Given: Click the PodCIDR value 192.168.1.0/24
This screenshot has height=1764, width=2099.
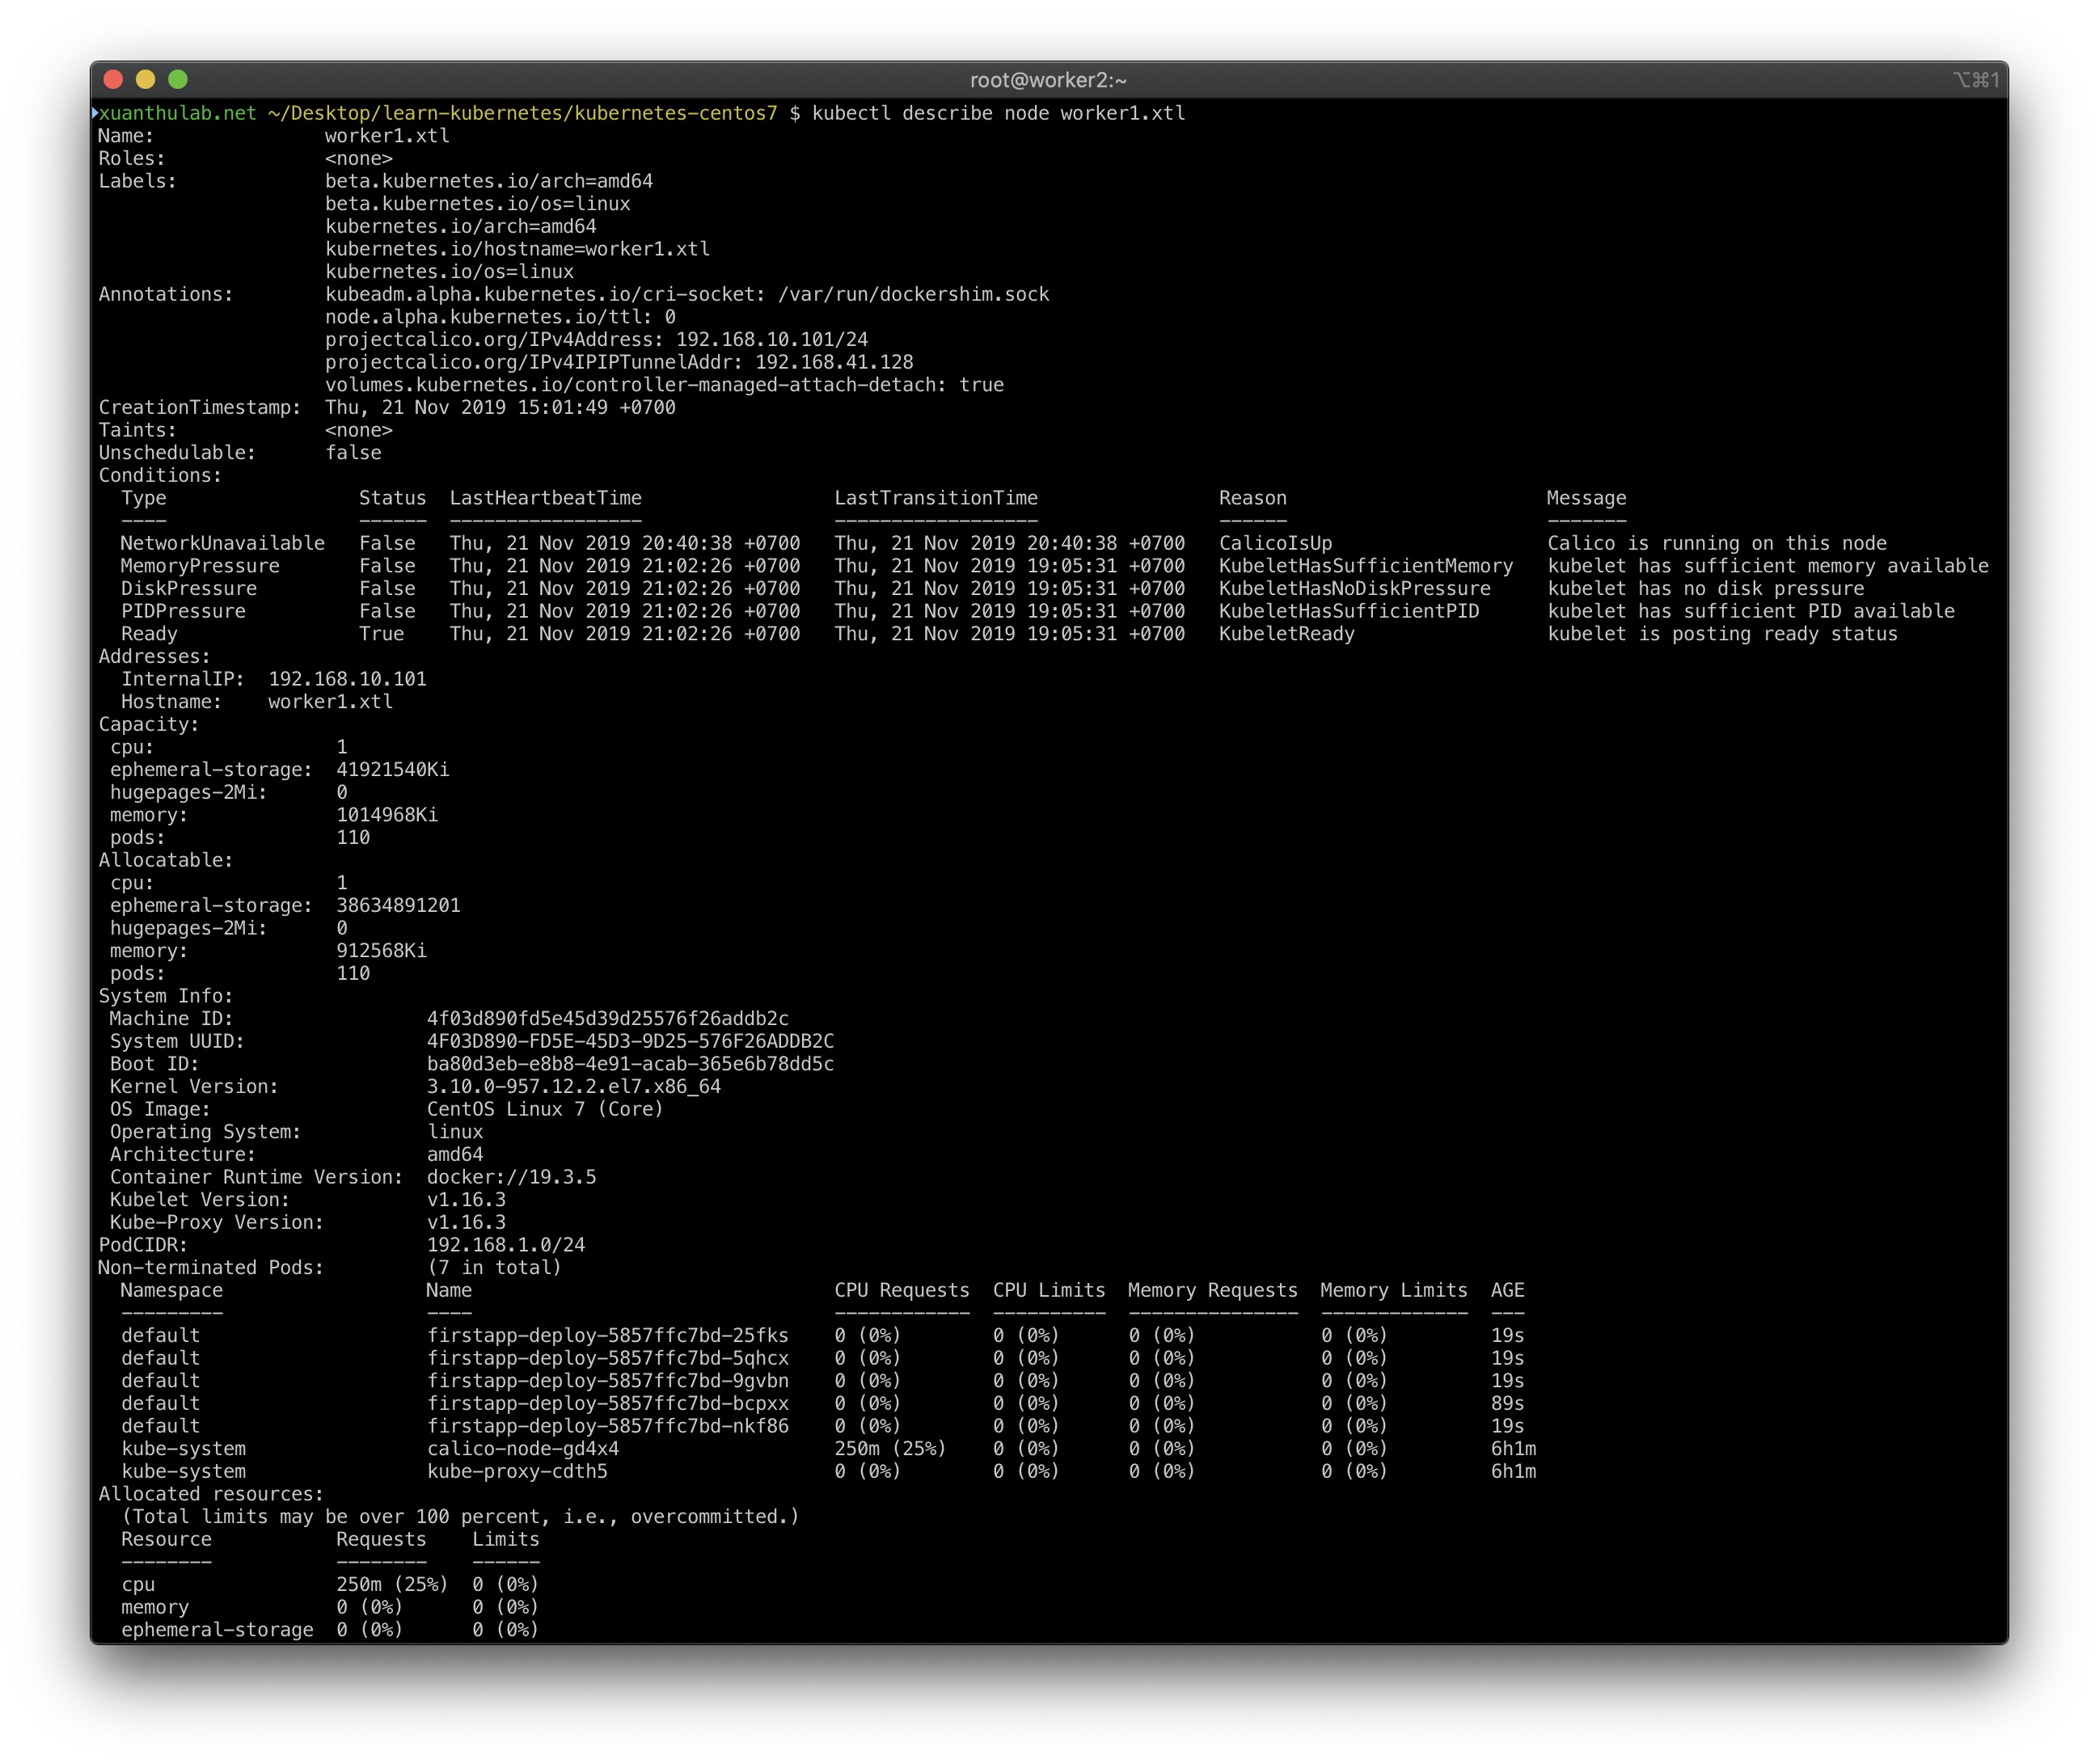Looking at the screenshot, I should (x=506, y=1245).
